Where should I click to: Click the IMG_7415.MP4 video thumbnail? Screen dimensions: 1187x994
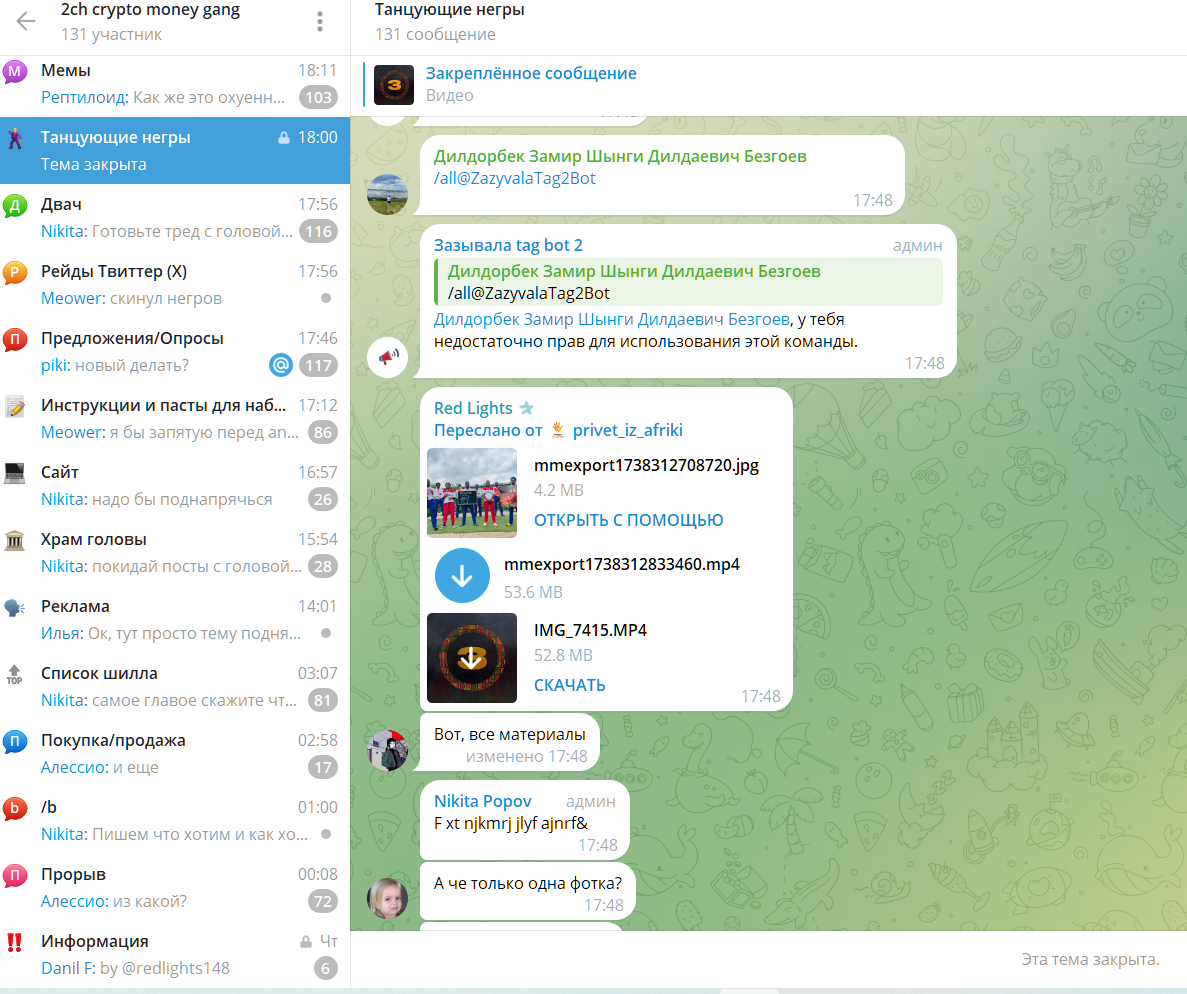point(472,658)
